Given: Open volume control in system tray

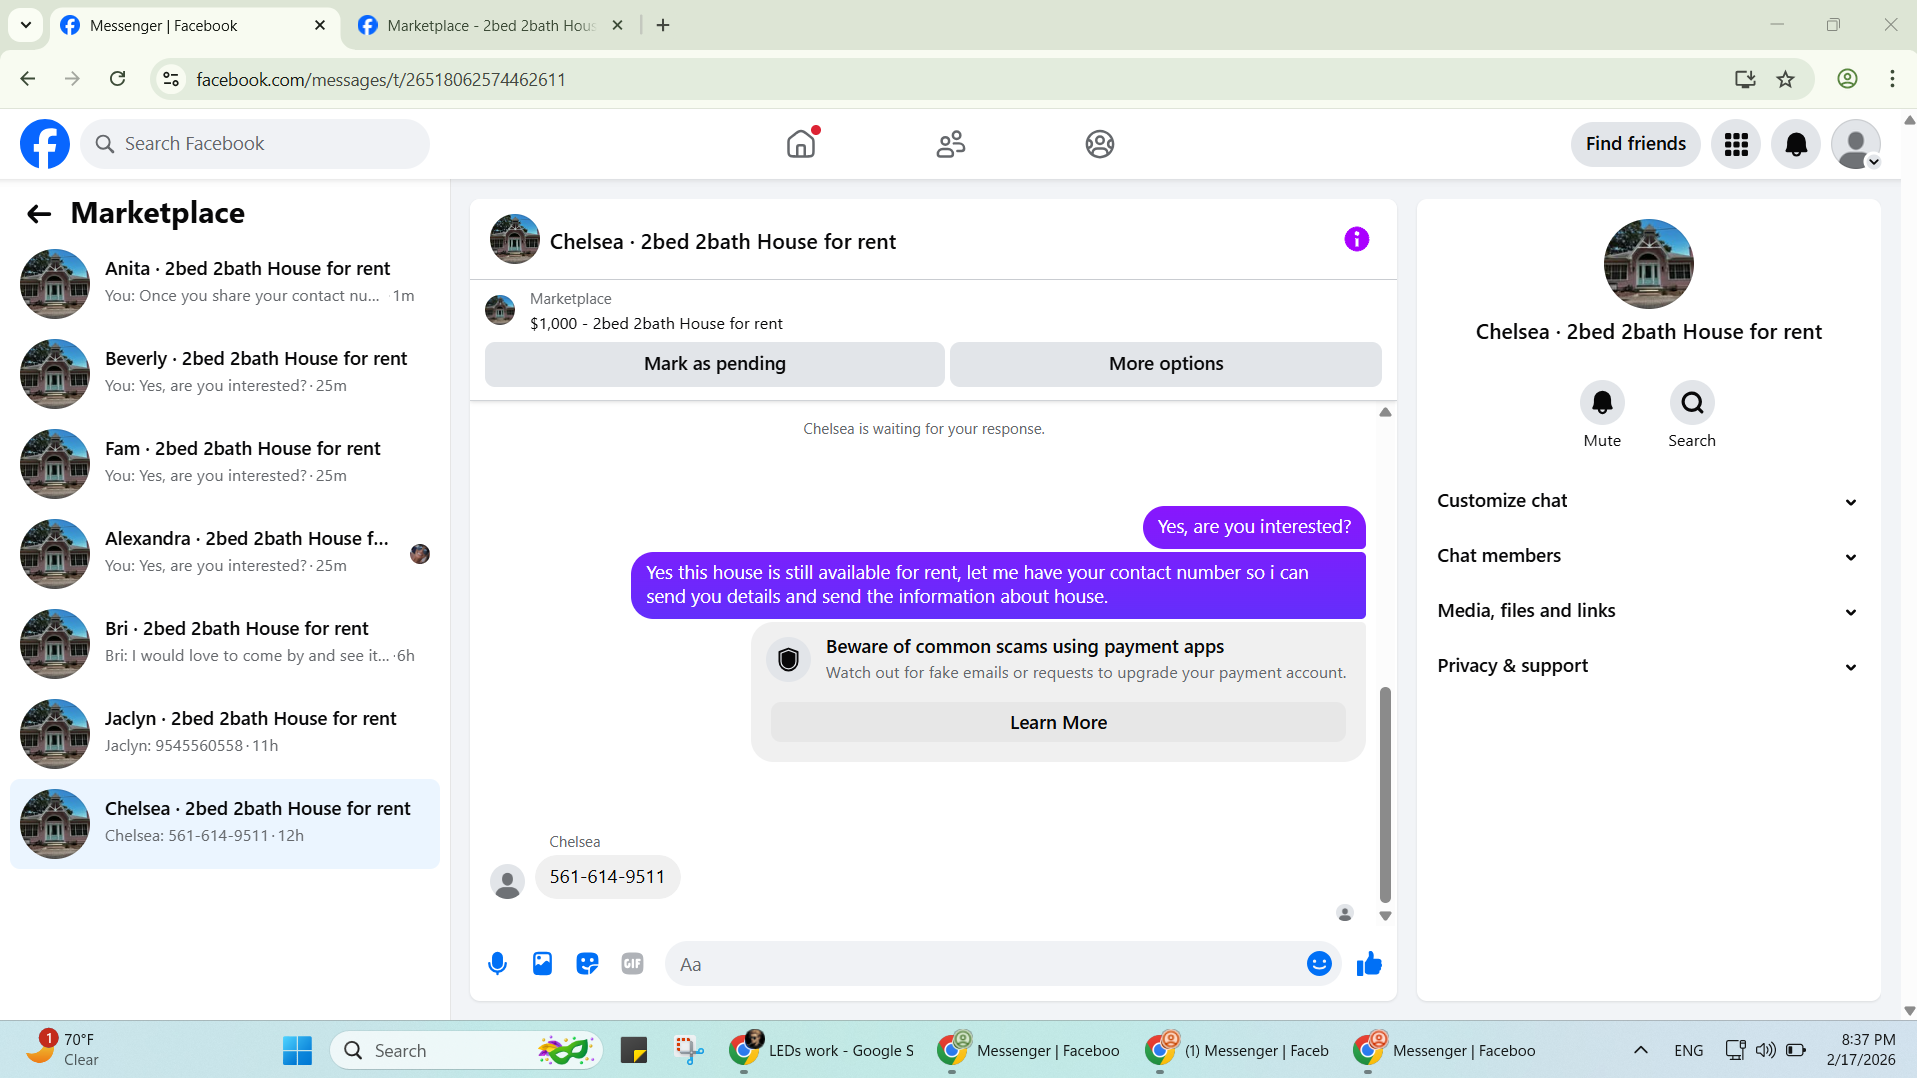Looking at the screenshot, I should coord(1766,1050).
